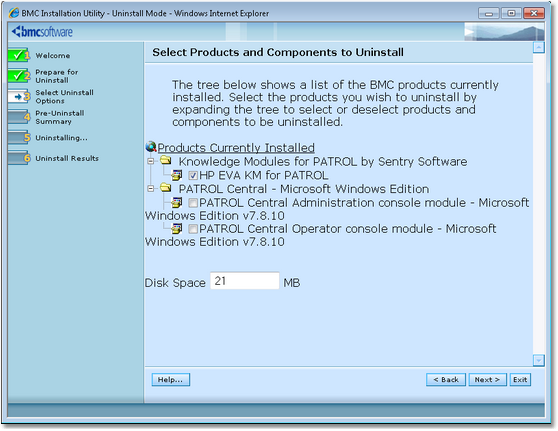Viewport: 558px width, 431px height.
Task: Select the Uninstall Results step label
Action: [x=67, y=158]
